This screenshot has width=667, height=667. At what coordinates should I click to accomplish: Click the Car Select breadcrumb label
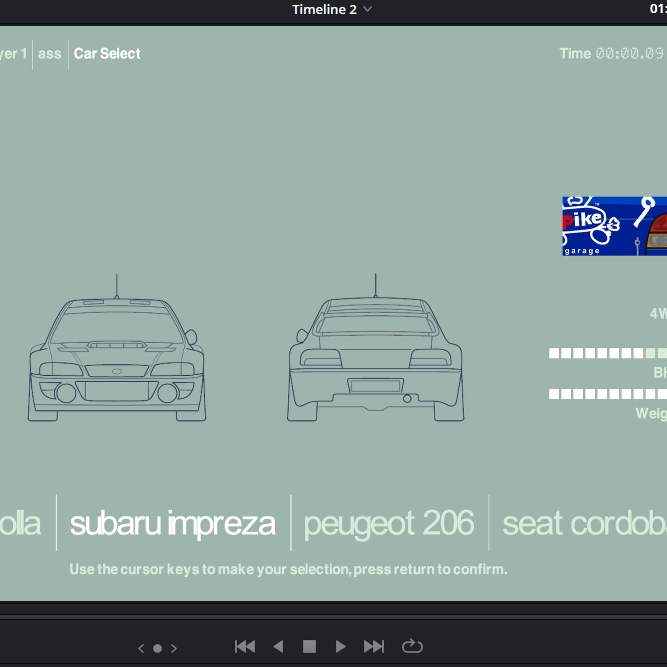point(107,54)
